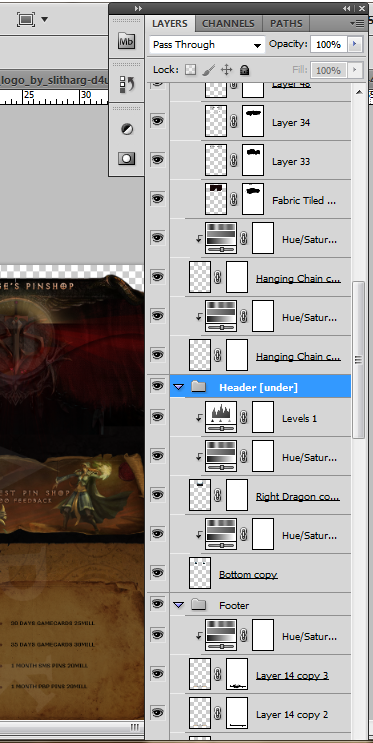373x743 pixels.
Task: Lock position move icon
Action: click(x=227, y=70)
